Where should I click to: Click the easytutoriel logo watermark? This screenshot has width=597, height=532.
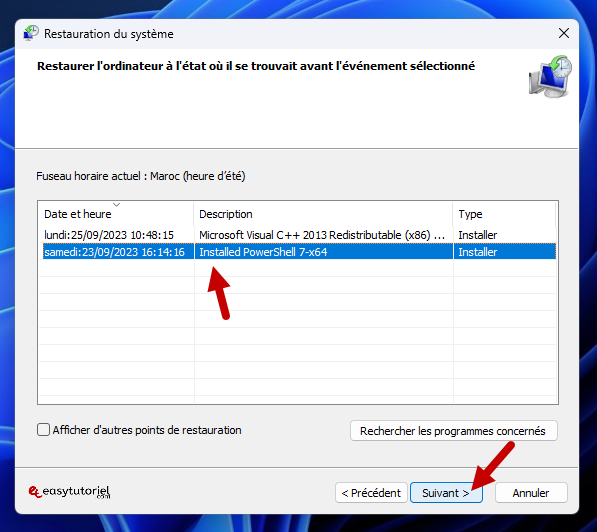[x=69, y=492]
